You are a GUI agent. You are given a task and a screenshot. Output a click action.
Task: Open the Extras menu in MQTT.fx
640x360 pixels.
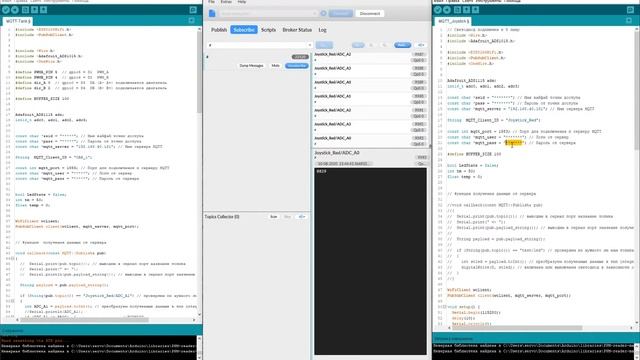pos(226,2)
